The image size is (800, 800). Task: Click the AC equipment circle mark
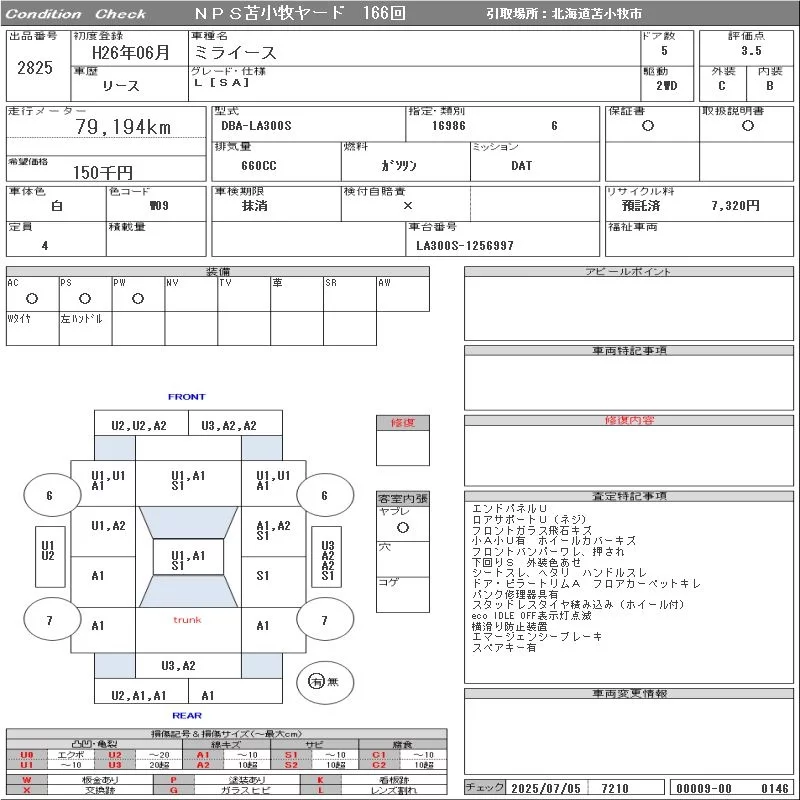tap(32, 298)
